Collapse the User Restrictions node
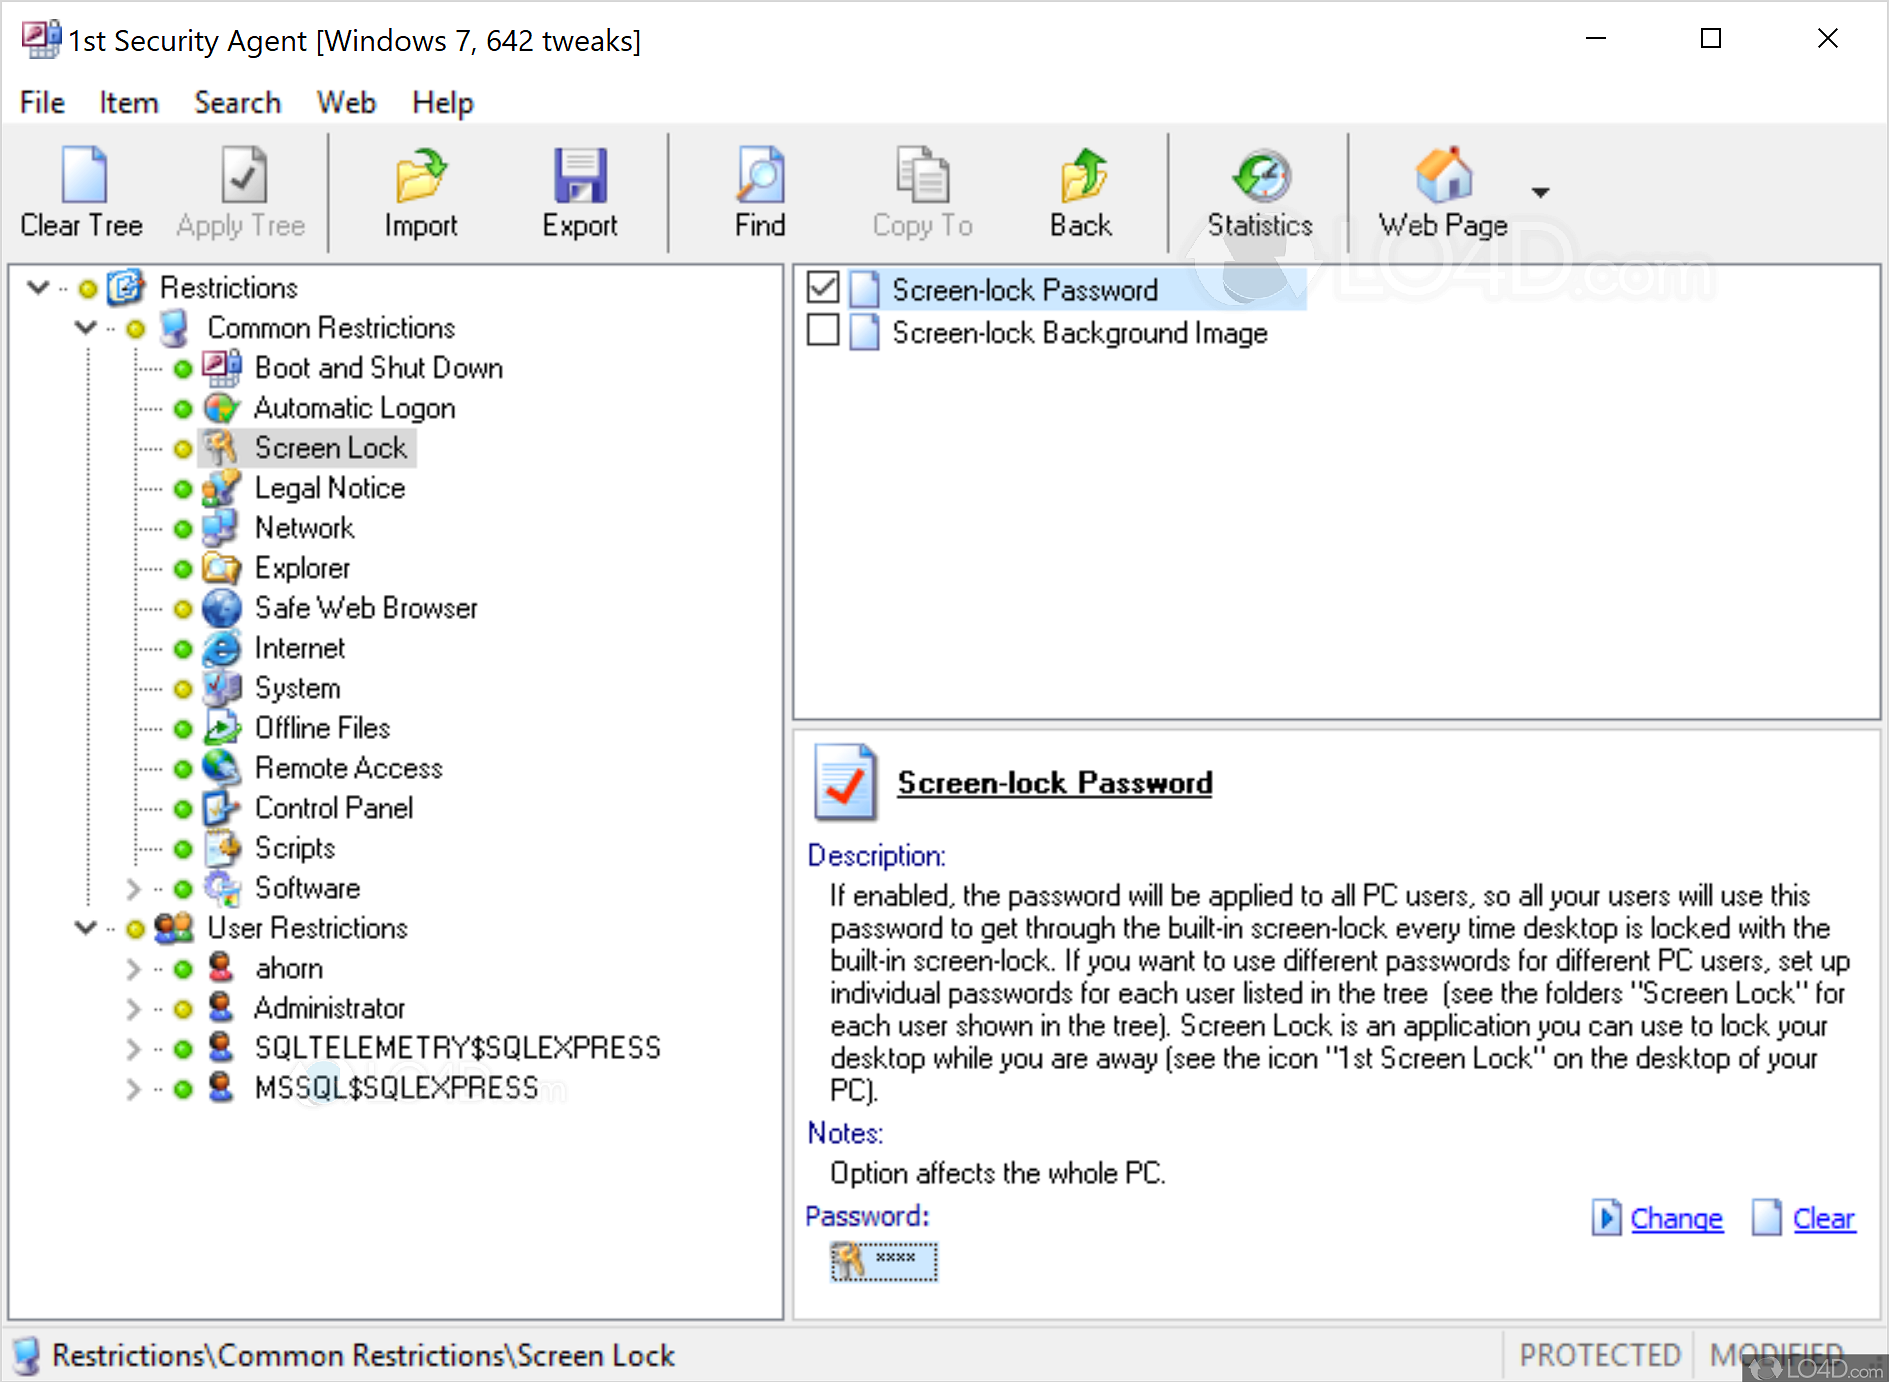The image size is (1889, 1382). [86, 928]
